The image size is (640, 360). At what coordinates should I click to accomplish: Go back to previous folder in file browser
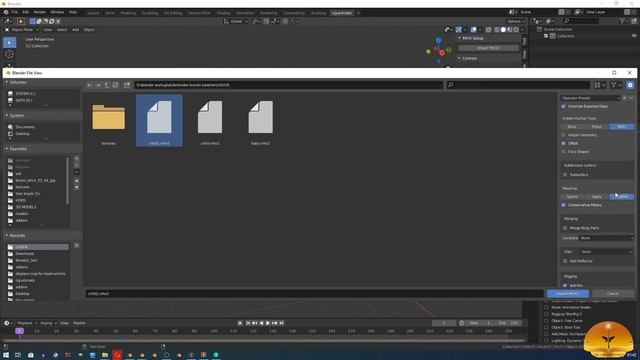click(90, 85)
